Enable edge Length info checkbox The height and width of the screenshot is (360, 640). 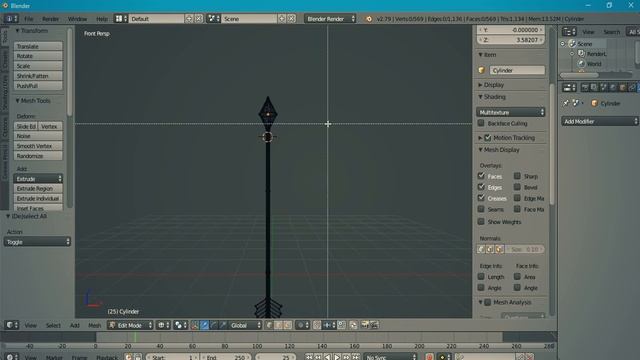481,276
